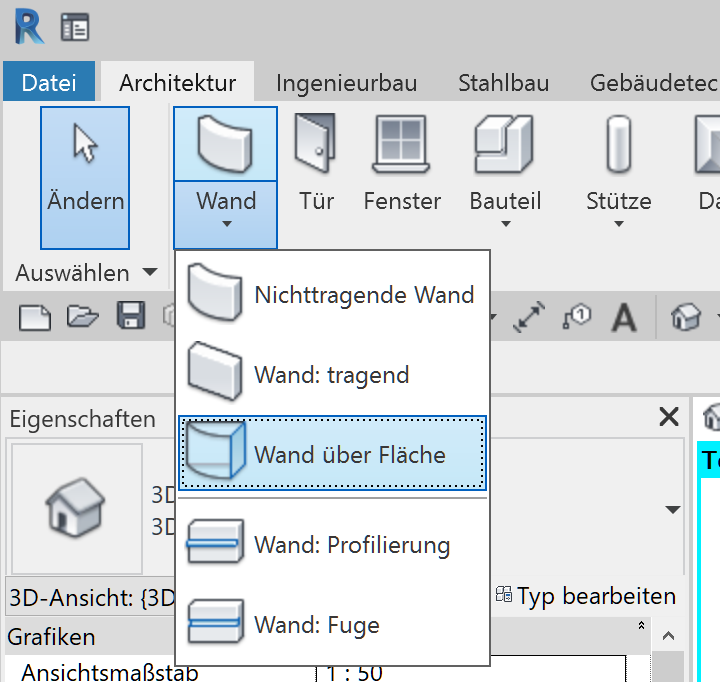Click the Open folder icon in toolbar
Viewport: 720px width, 682px height.
(x=83, y=318)
